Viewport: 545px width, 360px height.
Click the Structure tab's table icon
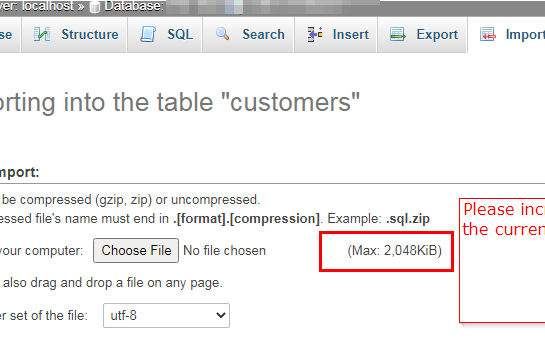pos(42,34)
